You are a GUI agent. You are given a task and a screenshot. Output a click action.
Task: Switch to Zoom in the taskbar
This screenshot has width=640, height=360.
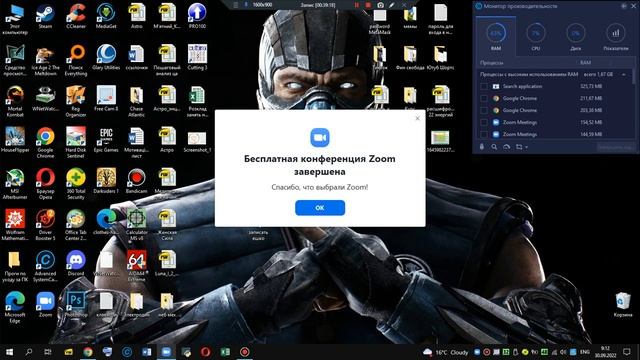(x=166, y=351)
